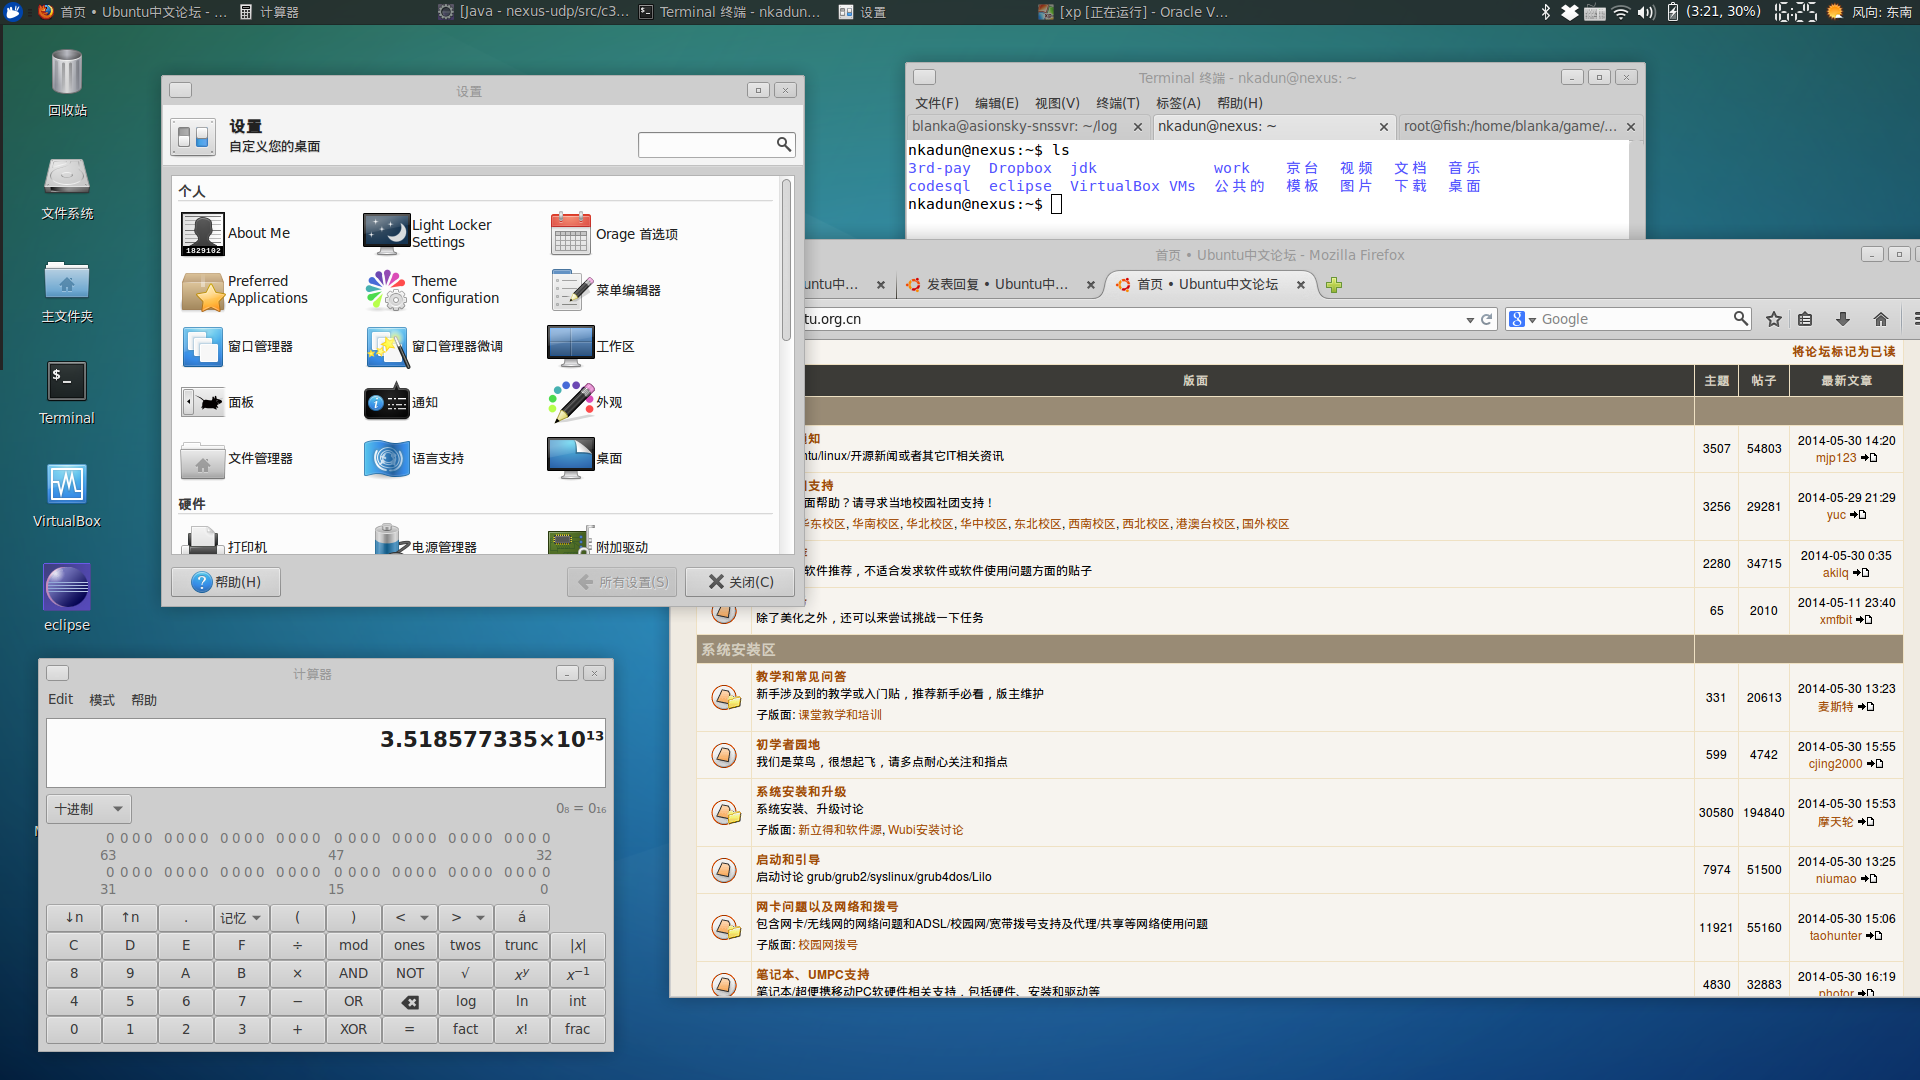Click Firefox reload icon
Screen dimensions: 1920x1080
(x=1486, y=319)
